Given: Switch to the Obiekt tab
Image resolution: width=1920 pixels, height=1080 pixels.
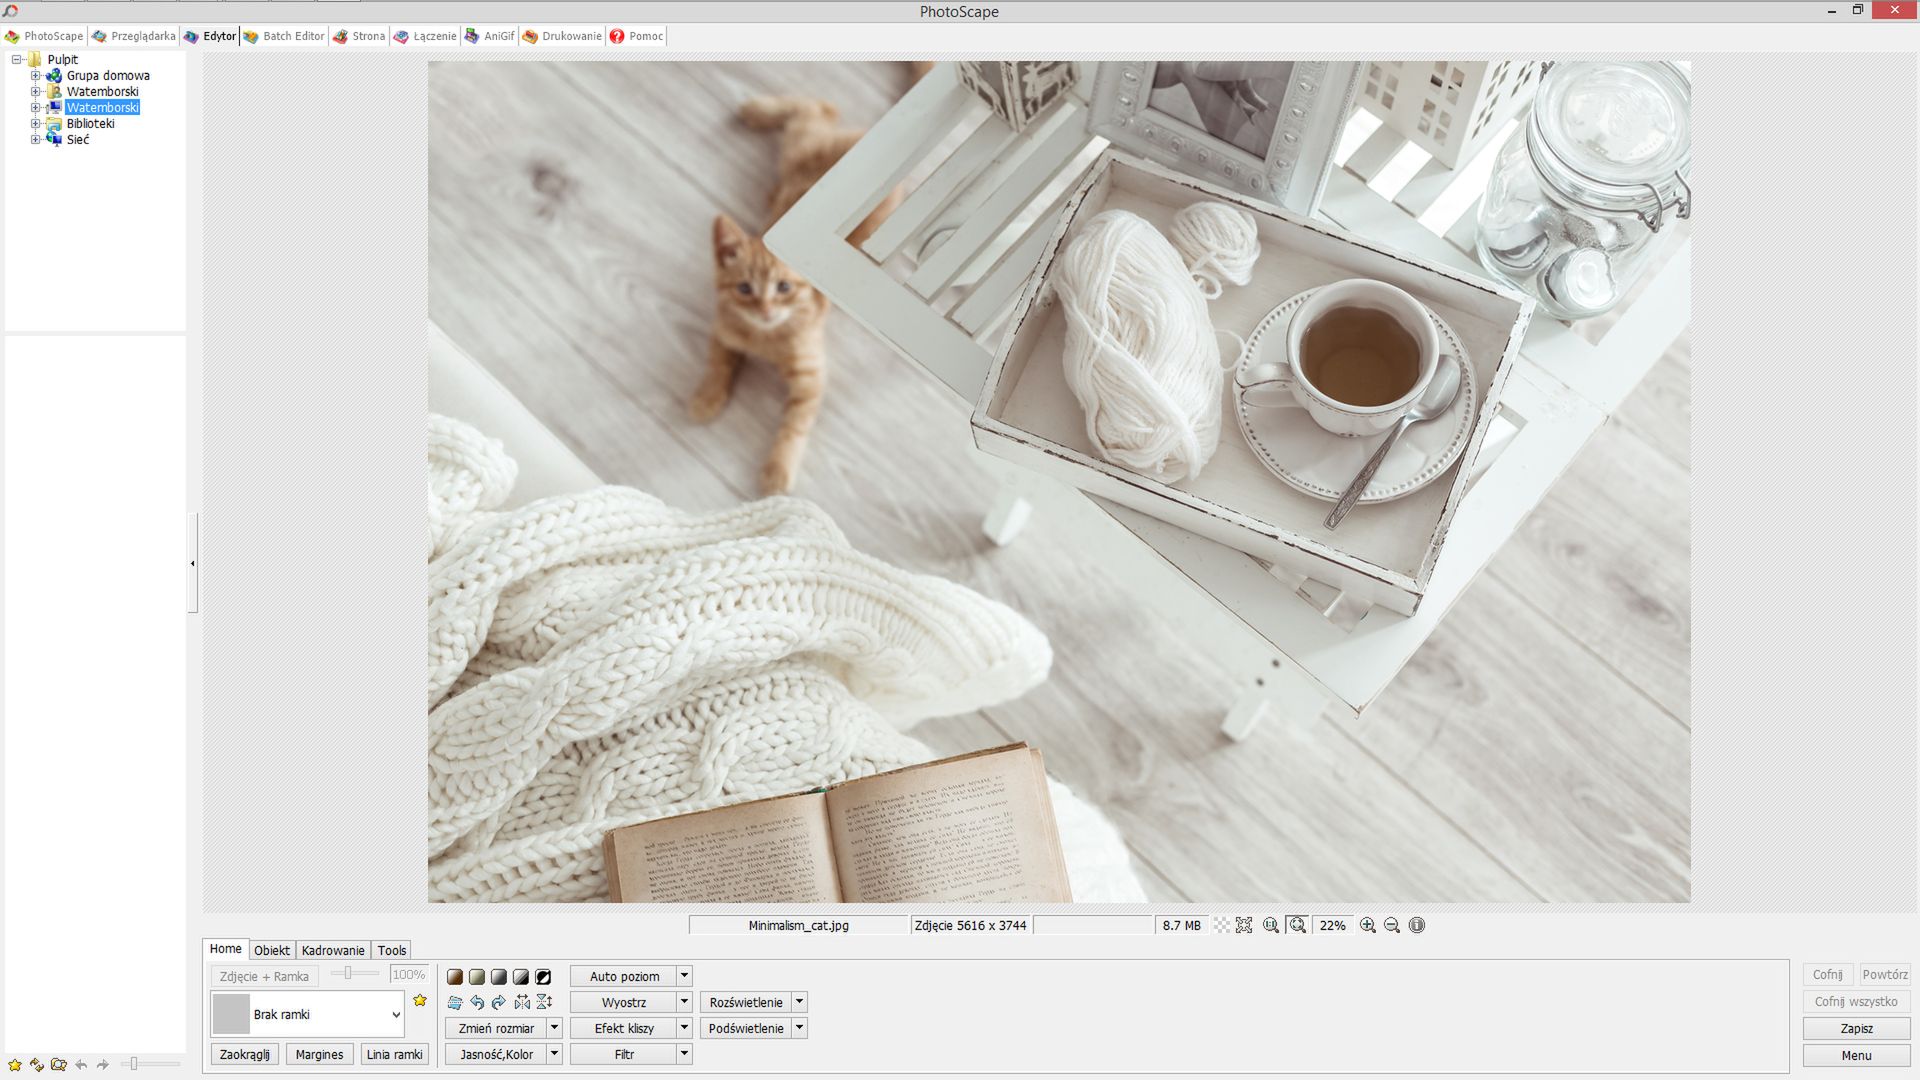Looking at the screenshot, I should pyautogui.click(x=272, y=951).
